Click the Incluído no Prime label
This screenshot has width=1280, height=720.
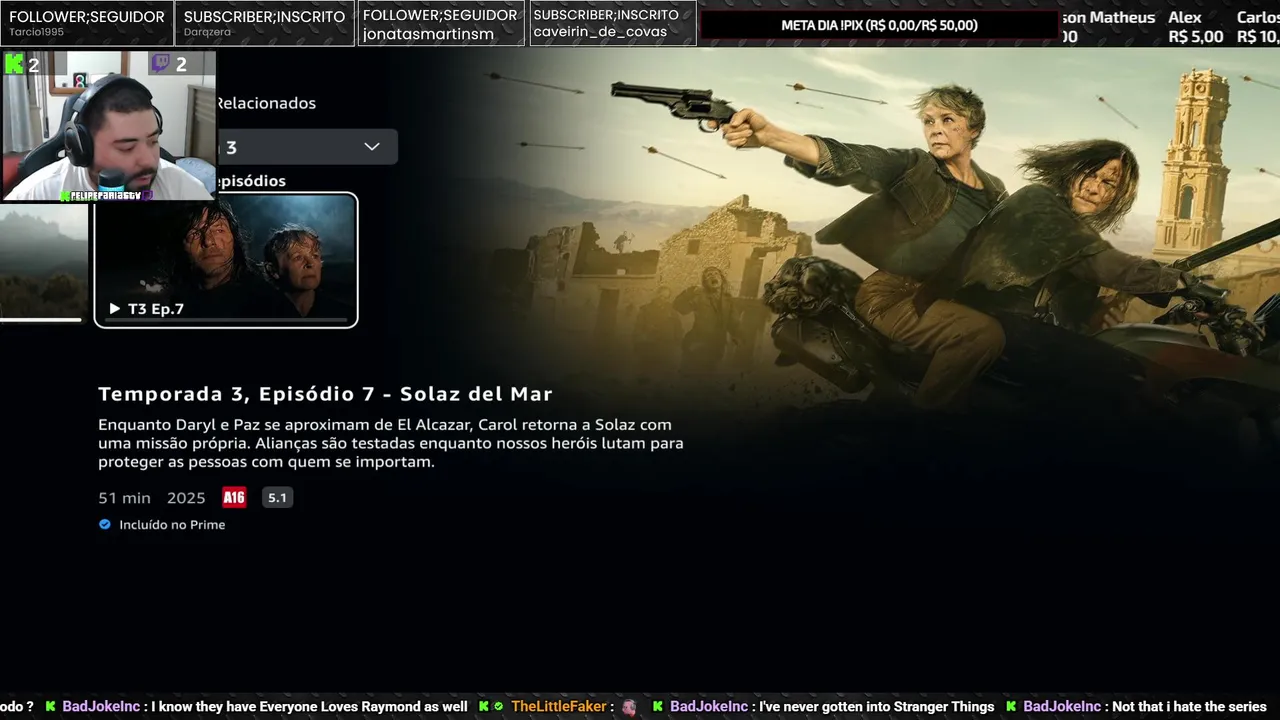click(x=172, y=525)
